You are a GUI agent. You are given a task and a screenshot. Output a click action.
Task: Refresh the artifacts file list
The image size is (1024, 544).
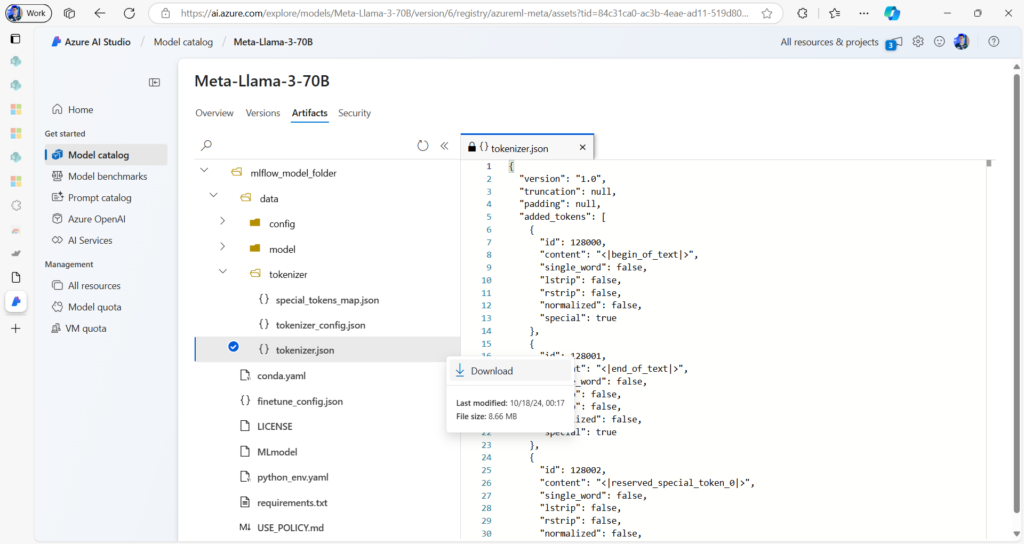[423, 146]
